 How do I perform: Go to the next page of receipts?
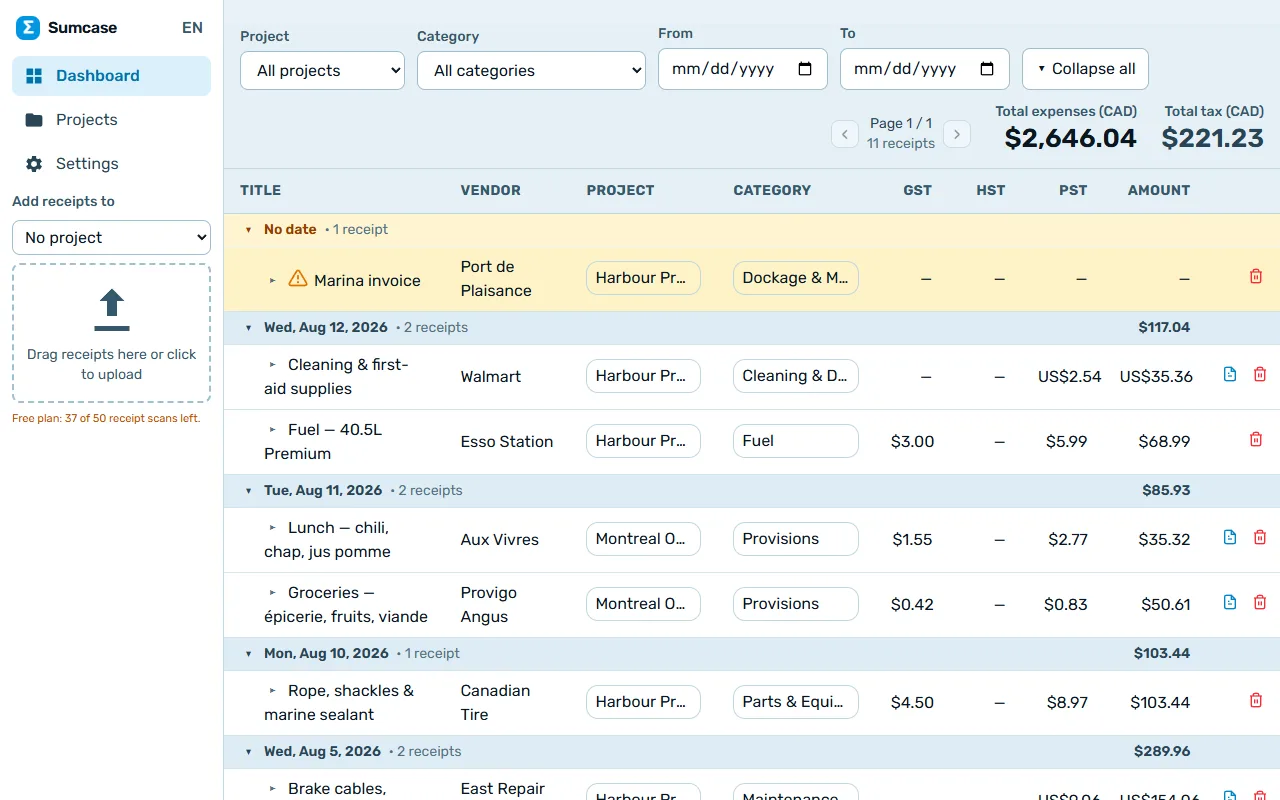click(x=957, y=134)
